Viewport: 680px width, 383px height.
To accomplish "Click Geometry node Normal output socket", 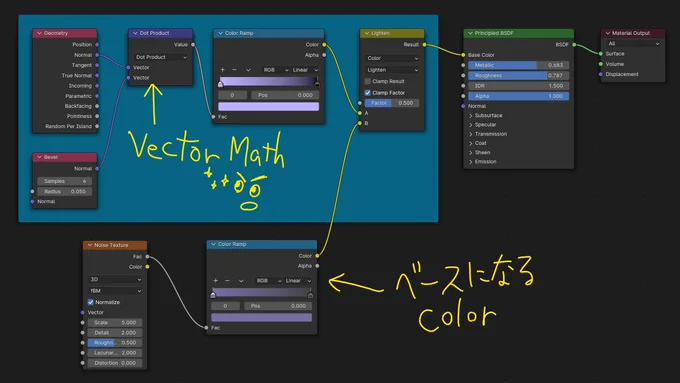I will pos(97,55).
